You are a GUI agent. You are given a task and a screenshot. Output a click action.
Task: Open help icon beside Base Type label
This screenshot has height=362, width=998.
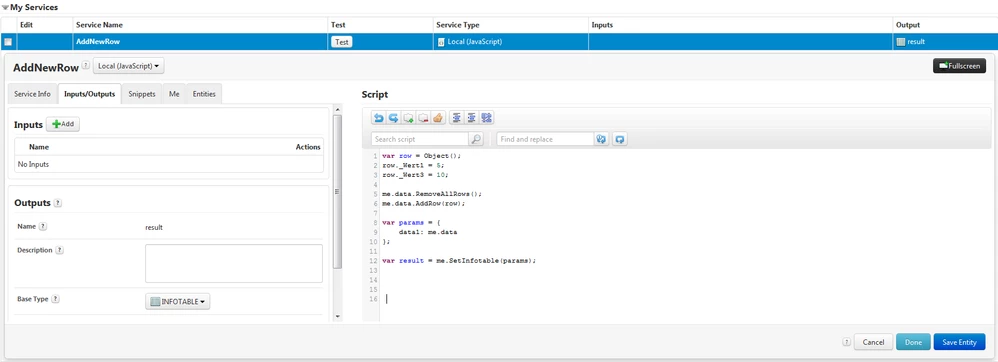coord(55,298)
